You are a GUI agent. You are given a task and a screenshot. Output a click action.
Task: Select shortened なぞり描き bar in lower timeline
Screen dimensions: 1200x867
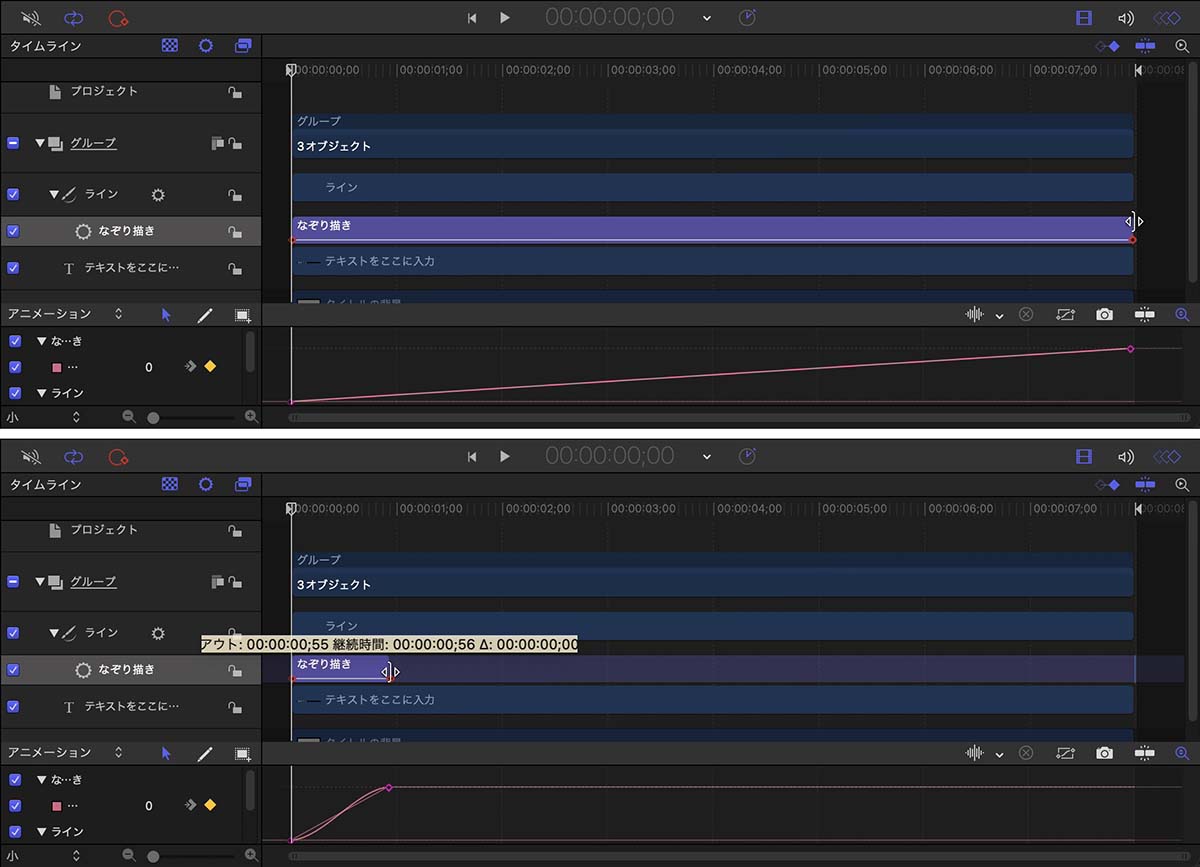tap(340, 667)
